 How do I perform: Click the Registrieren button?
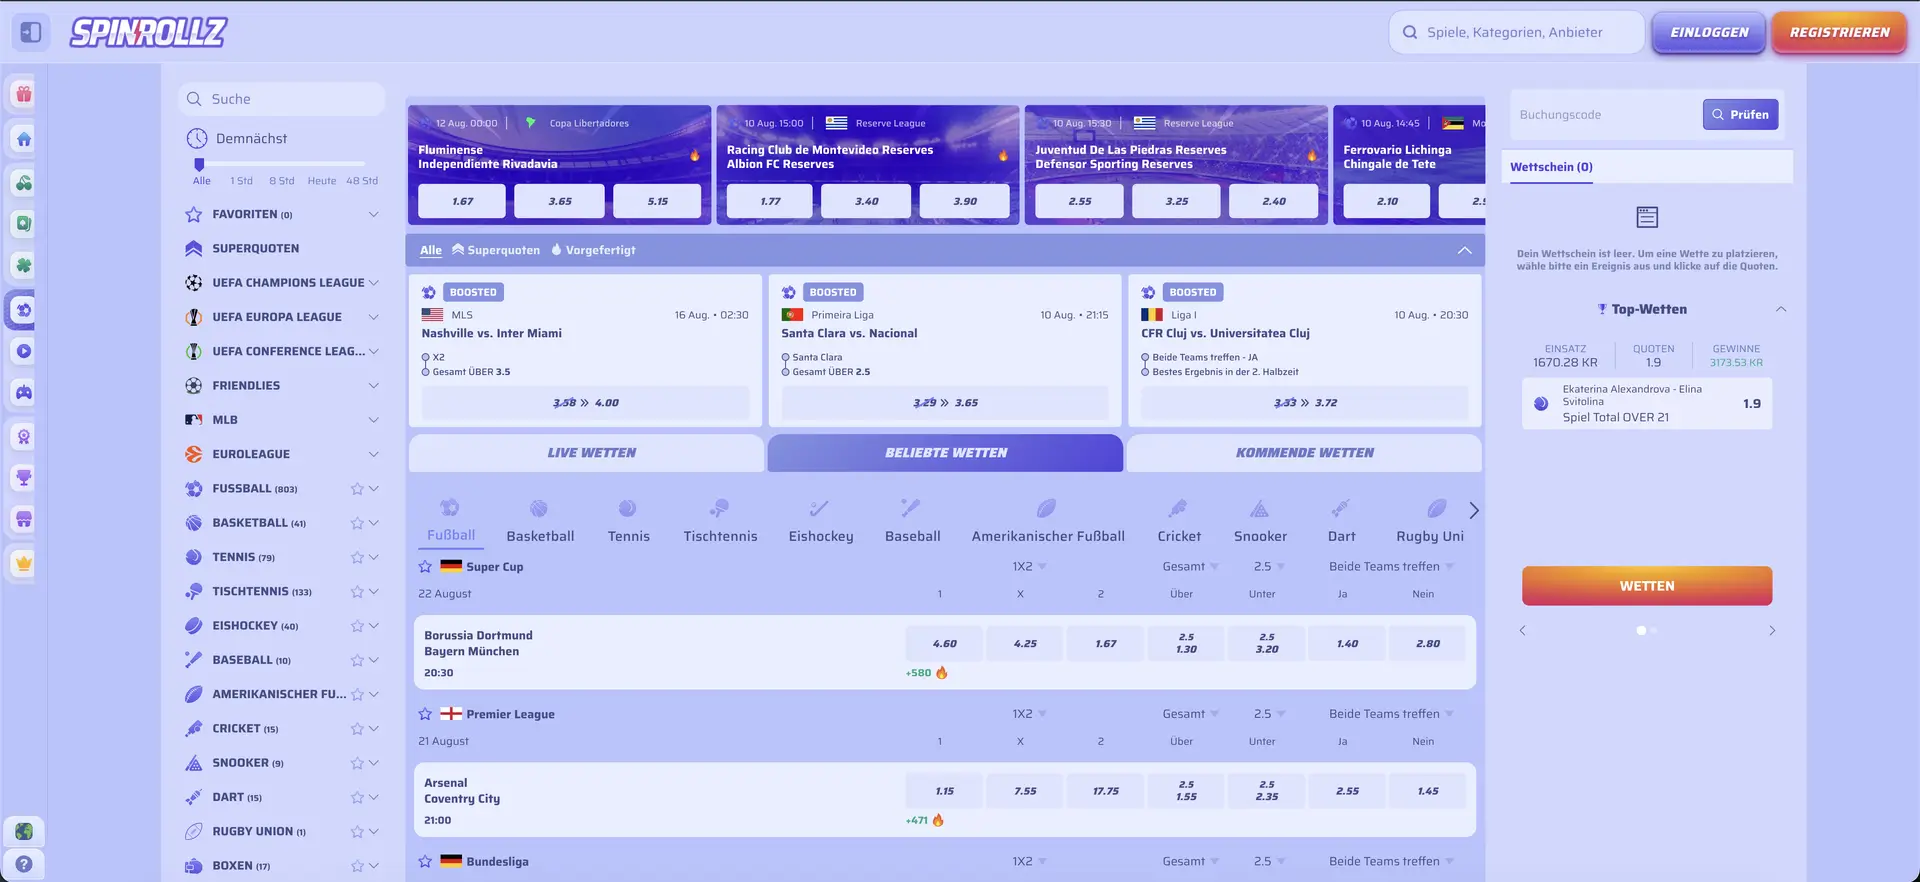coord(1839,32)
